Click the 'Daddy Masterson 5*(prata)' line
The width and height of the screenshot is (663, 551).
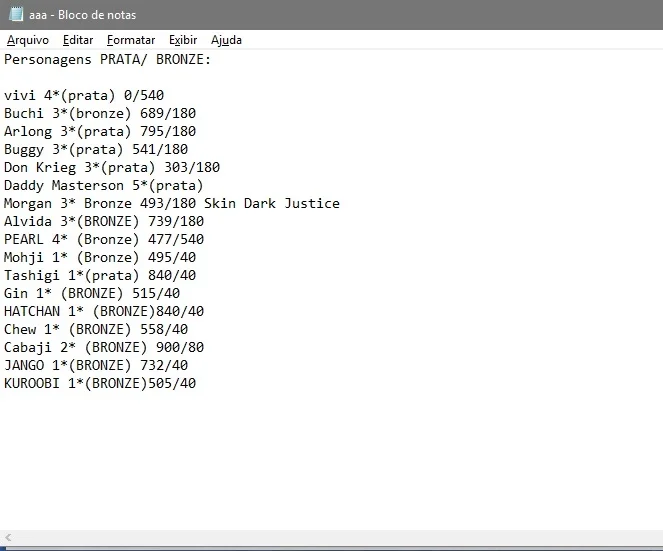point(104,185)
